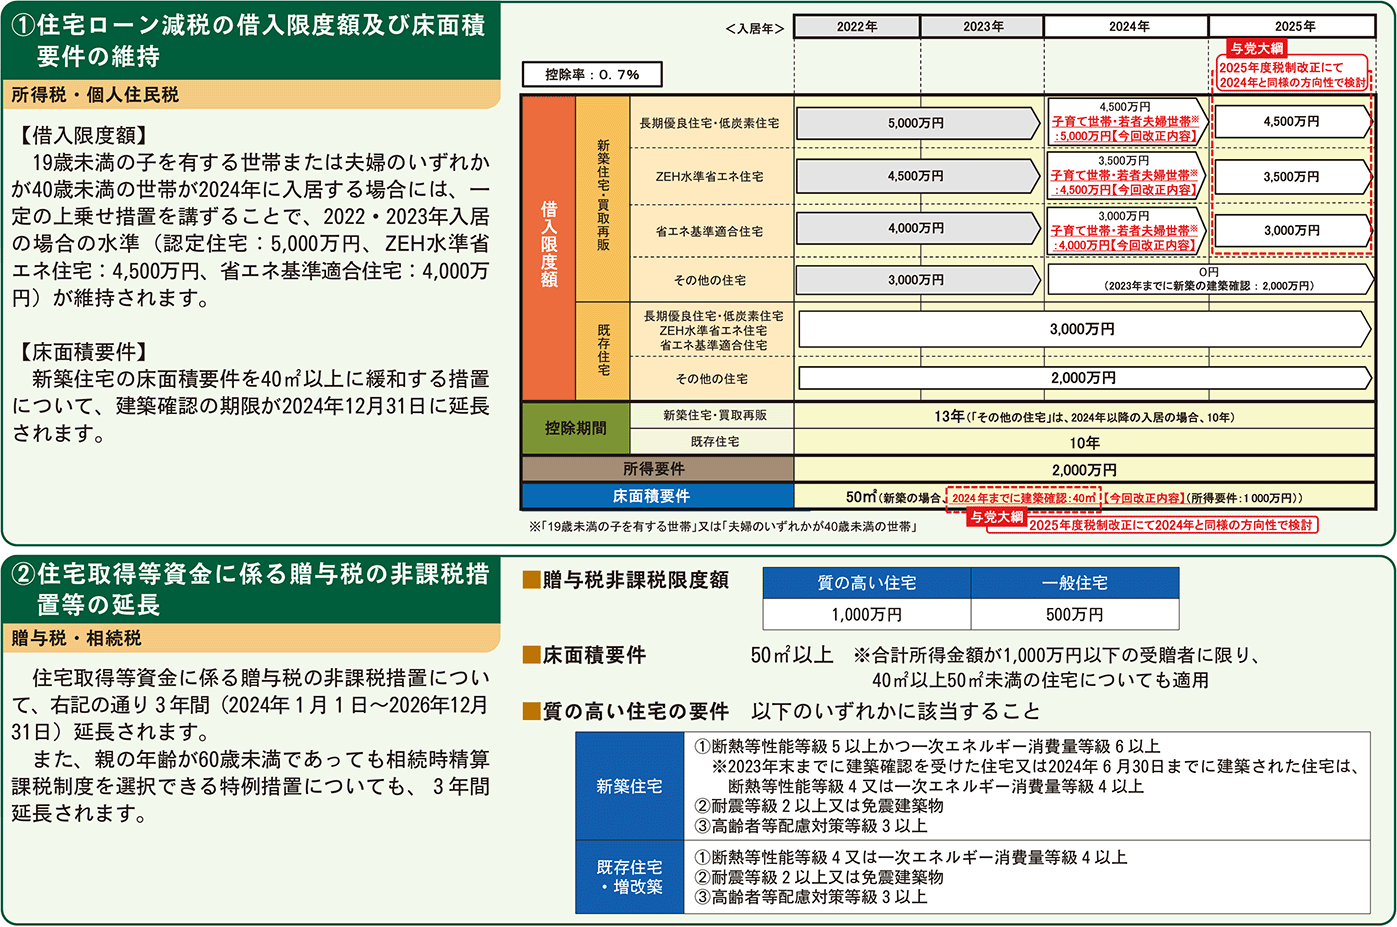The image size is (1397, 927).
Task: Click the ZEH水準省エネ住宅 row label for 新築
Action: coord(709,176)
